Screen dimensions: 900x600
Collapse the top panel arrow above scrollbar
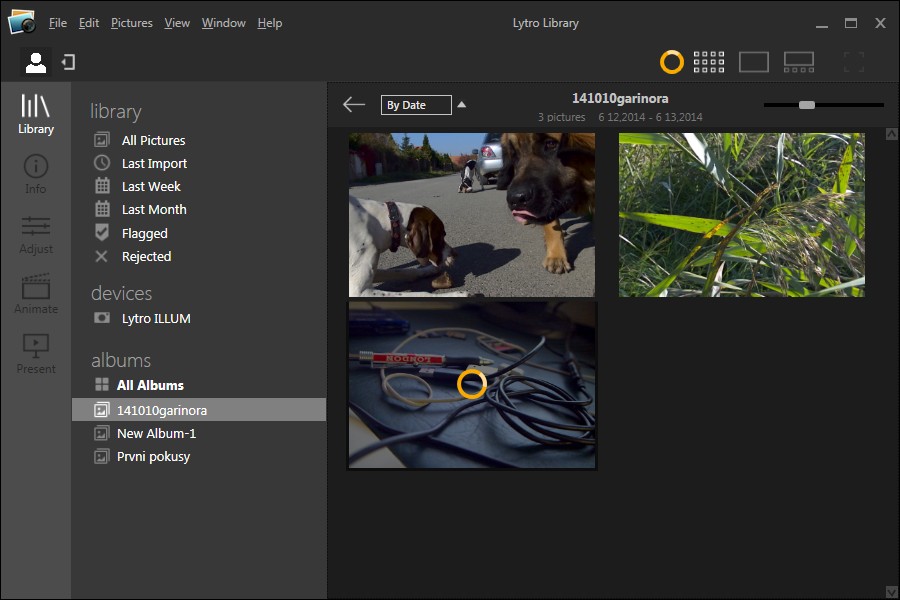click(890, 133)
